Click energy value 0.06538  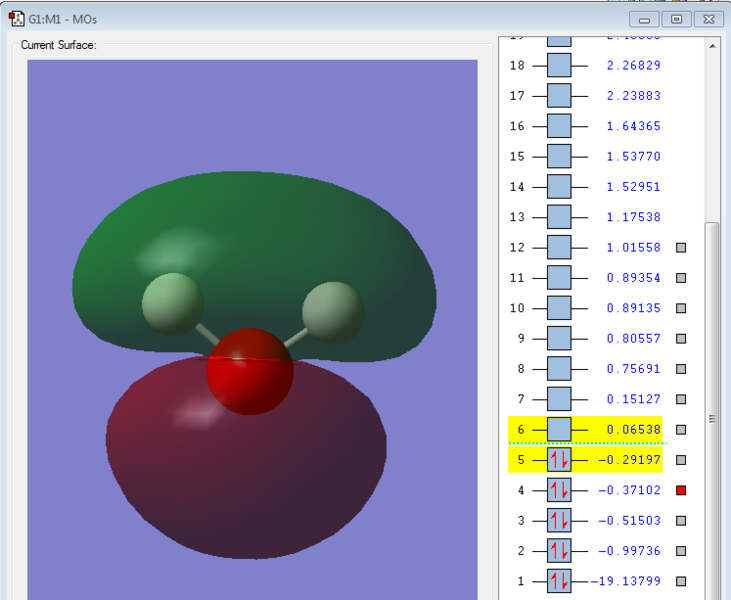coord(633,430)
